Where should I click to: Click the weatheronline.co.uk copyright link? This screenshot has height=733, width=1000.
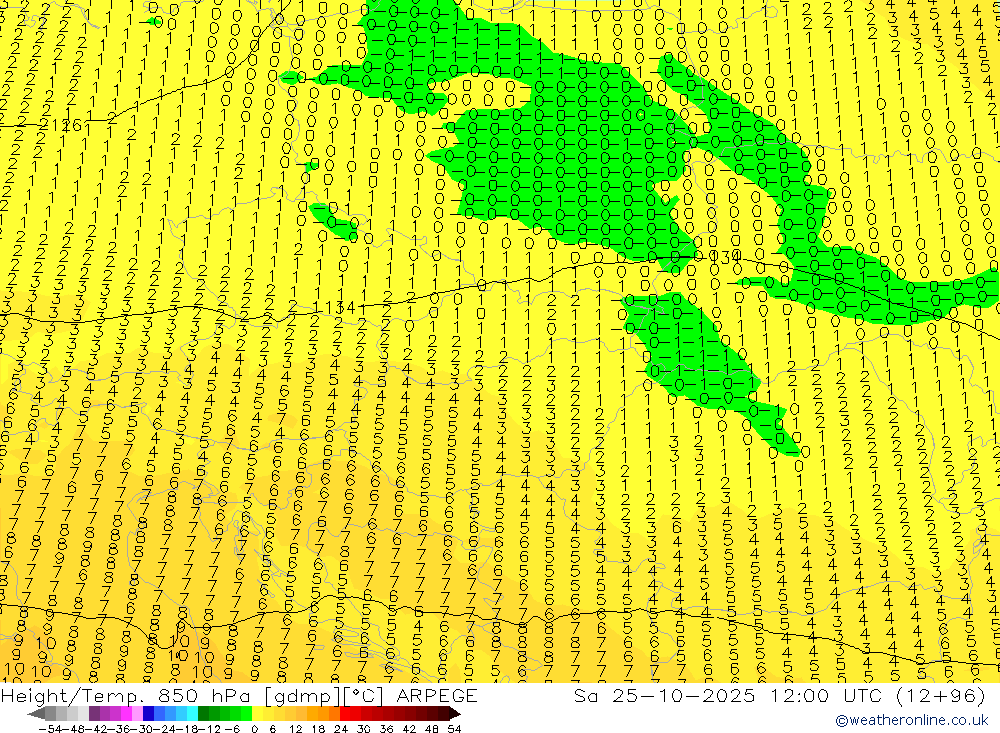(x=911, y=720)
